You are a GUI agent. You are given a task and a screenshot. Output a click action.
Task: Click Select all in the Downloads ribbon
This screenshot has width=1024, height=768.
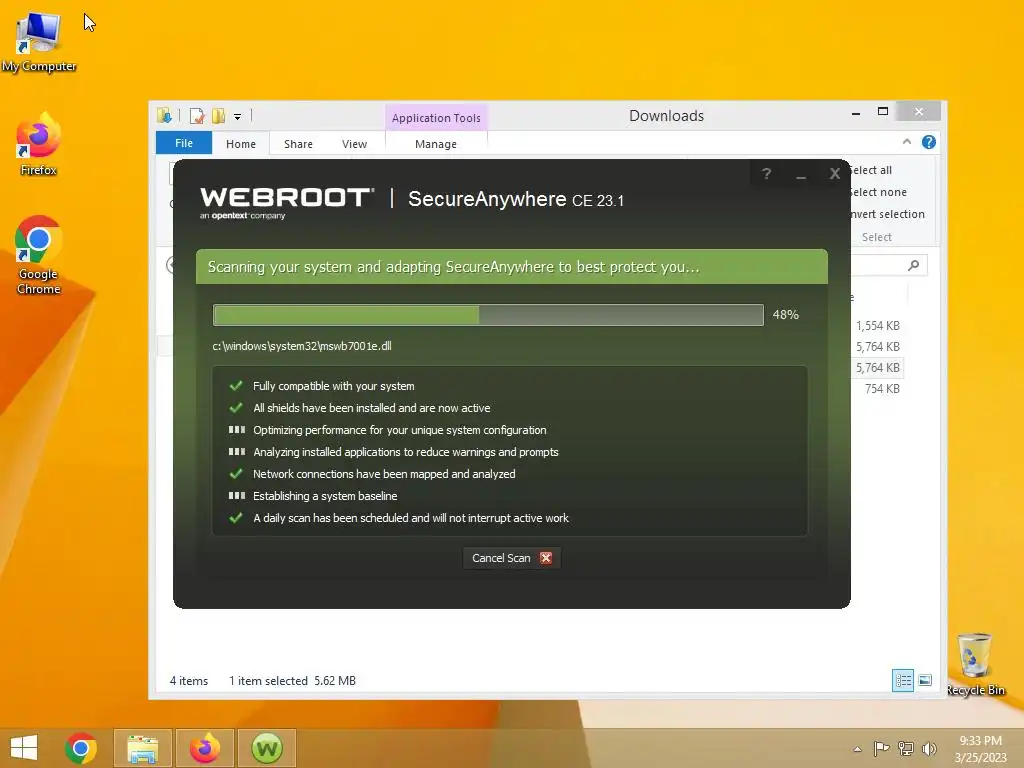click(871, 170)
